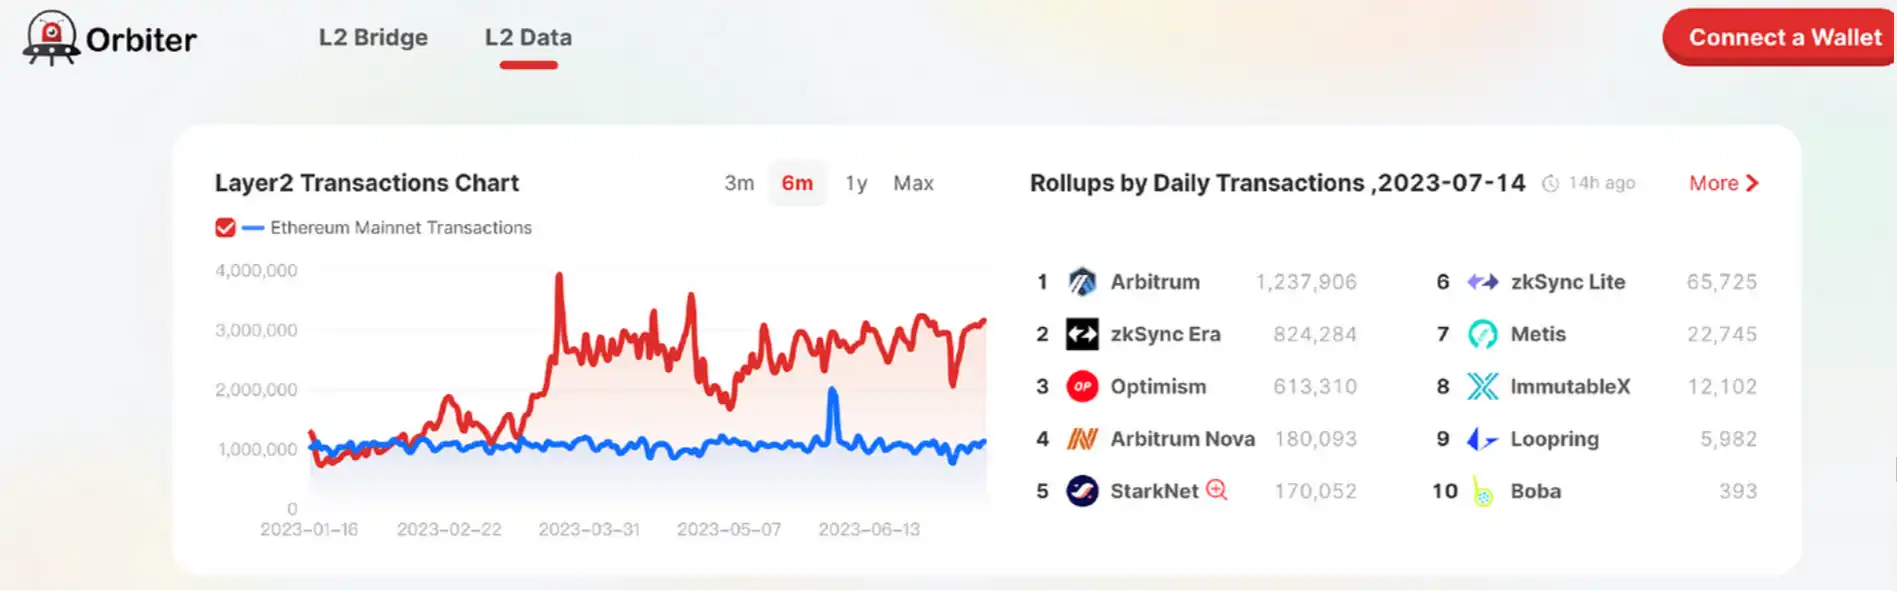The width and height of the screenshot is (1897, 592).
Task: Click the magnifier icon next to StarkNet
Action: [1216, 490]
